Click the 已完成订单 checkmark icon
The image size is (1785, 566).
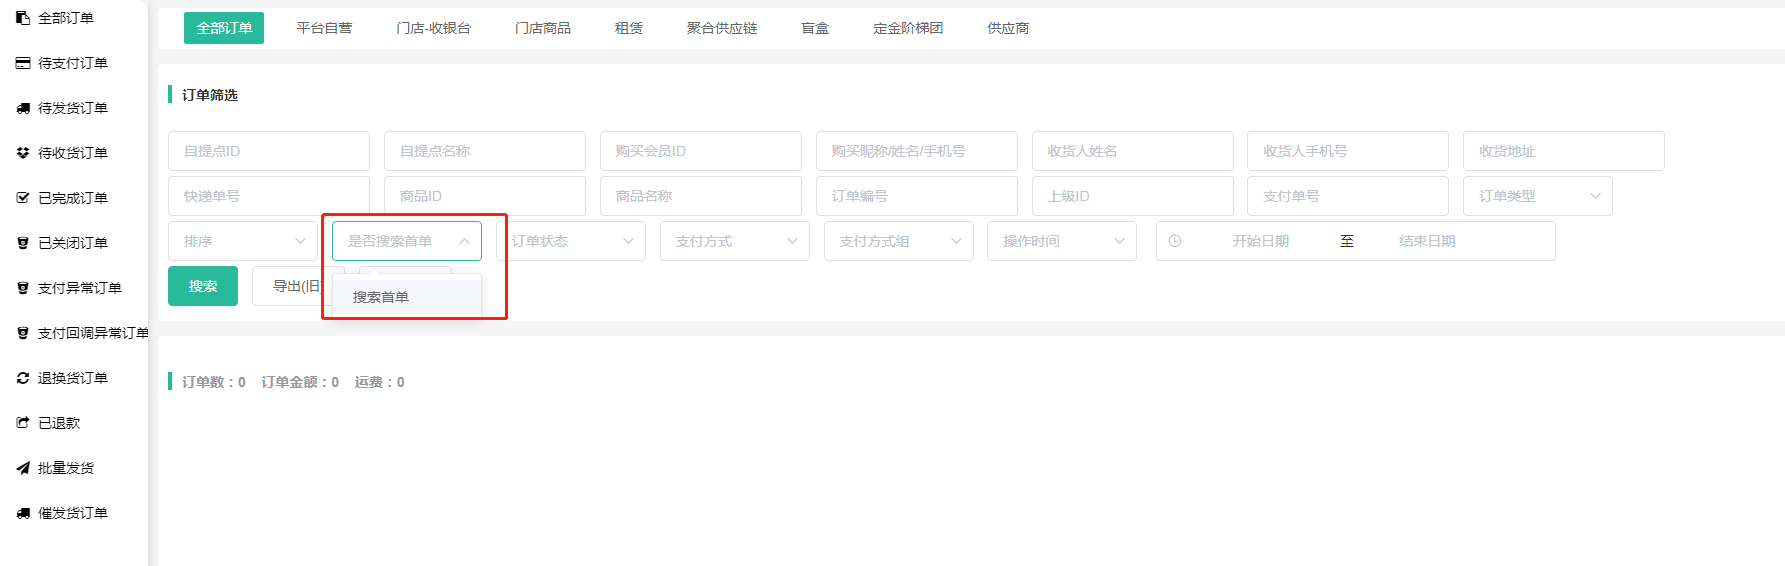point(23,198)
